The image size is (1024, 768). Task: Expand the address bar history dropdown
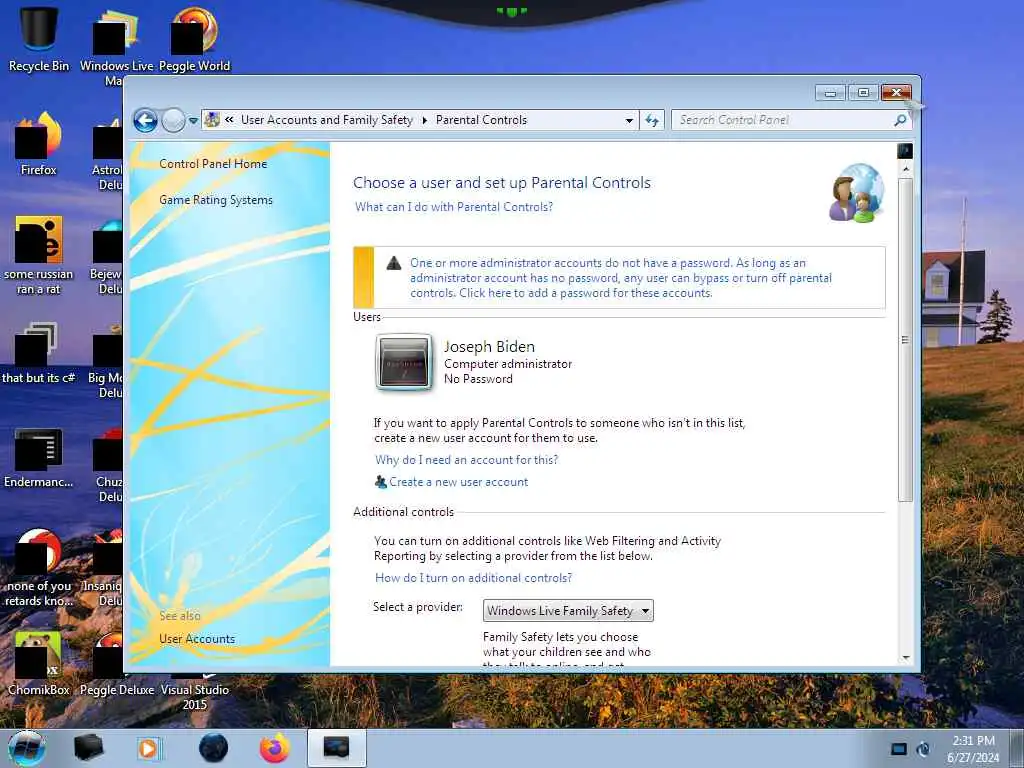[629, 120]
